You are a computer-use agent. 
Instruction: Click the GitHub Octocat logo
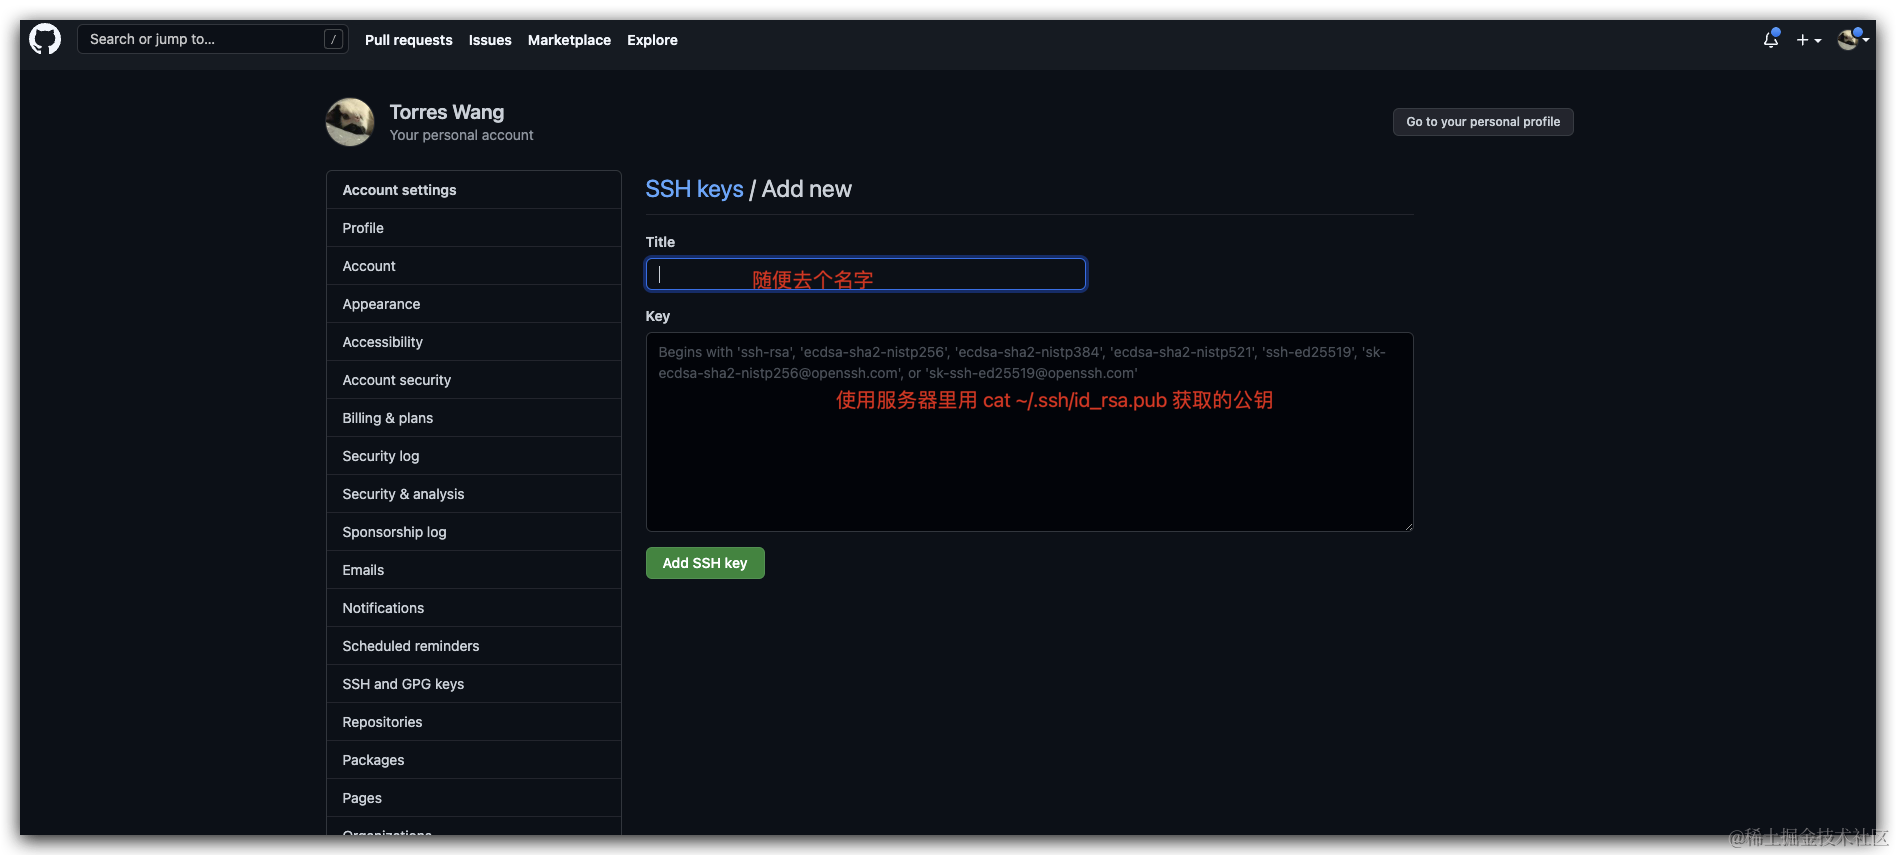45,40
